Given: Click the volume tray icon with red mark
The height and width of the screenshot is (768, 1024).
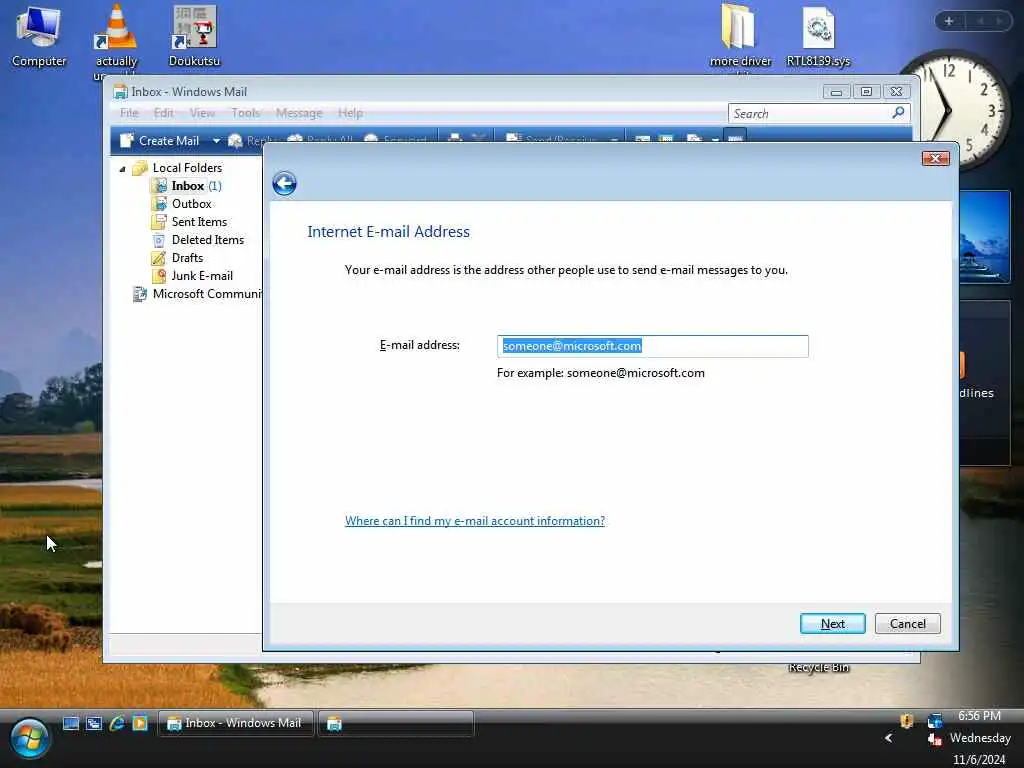Looking at the screenshot, I should pos(935,739).
